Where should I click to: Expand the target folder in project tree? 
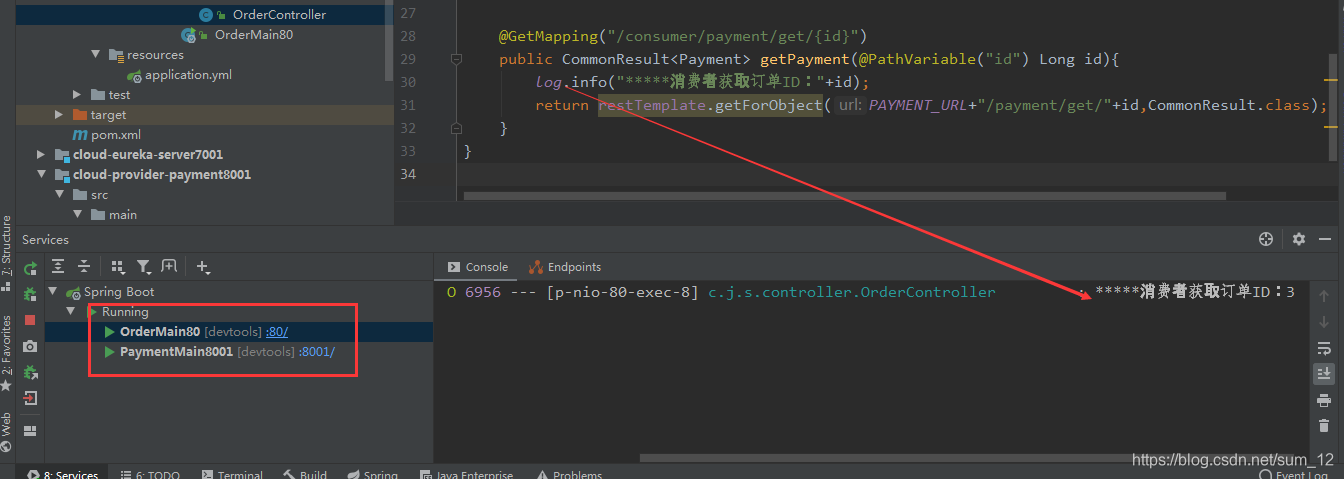60,115
